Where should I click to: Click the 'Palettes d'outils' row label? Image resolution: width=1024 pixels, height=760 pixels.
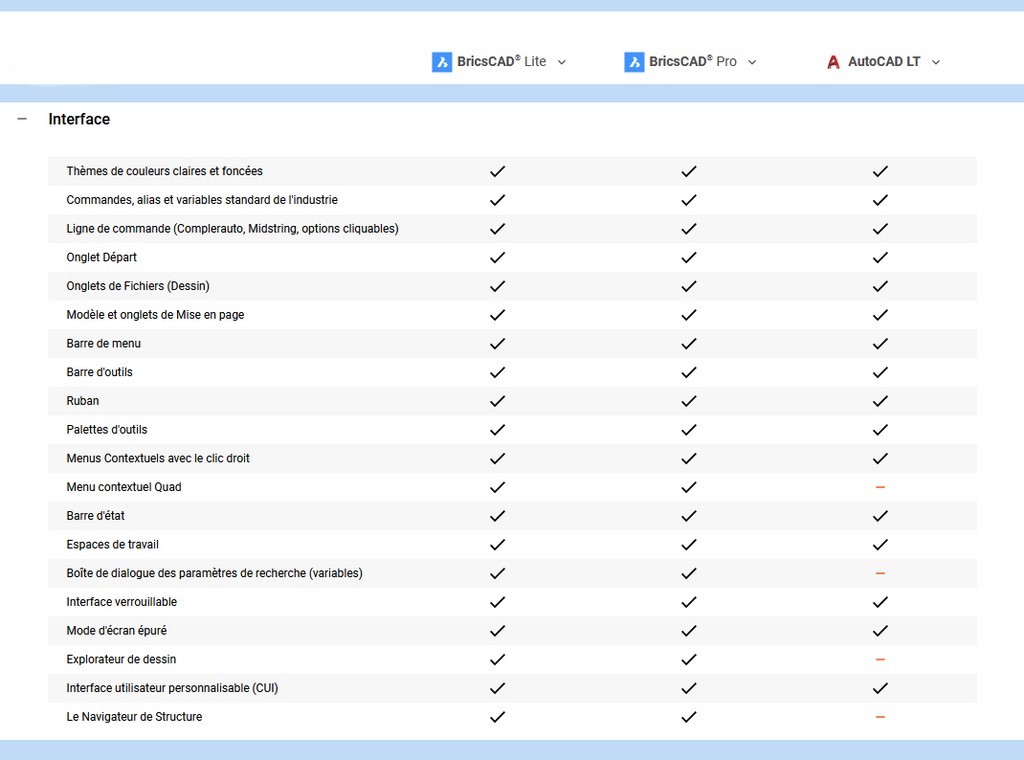pos(107,430)
